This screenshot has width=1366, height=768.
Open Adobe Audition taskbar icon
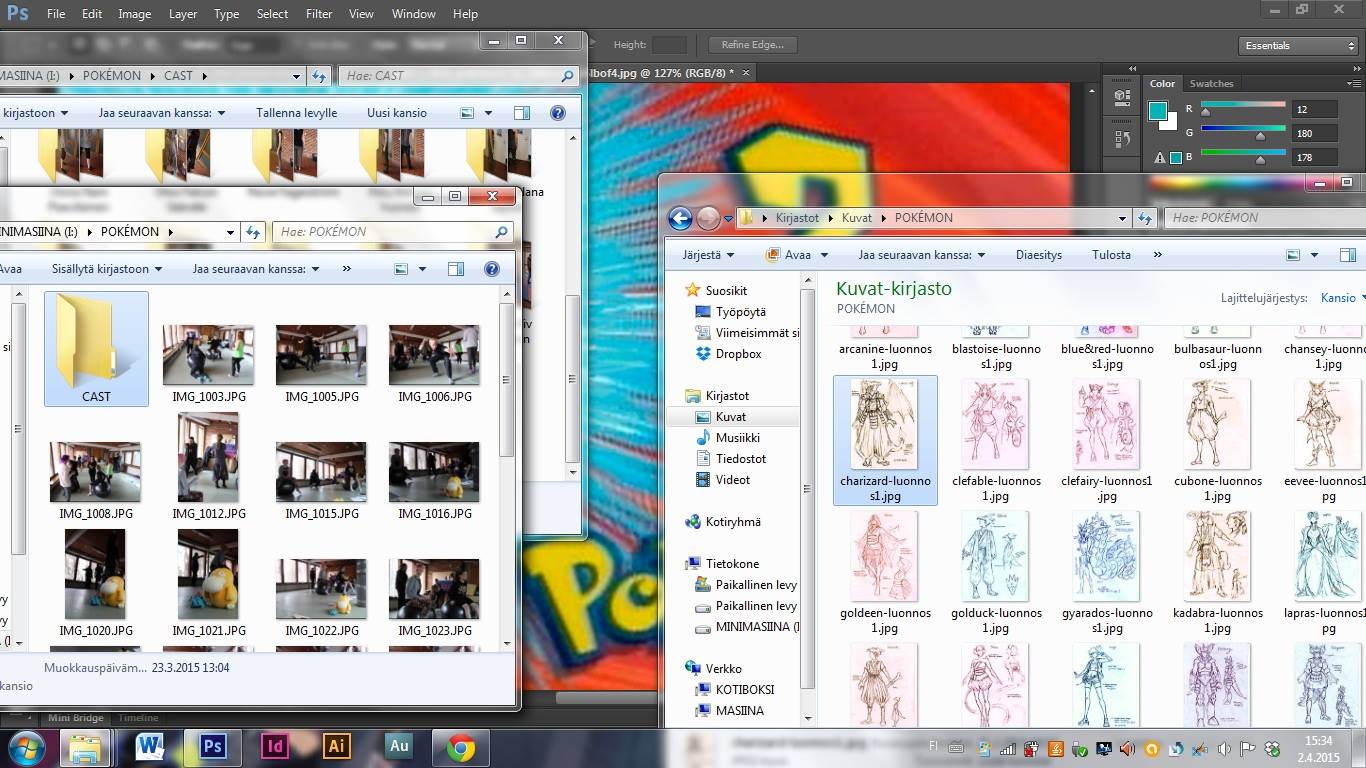(x=399, y=746)
